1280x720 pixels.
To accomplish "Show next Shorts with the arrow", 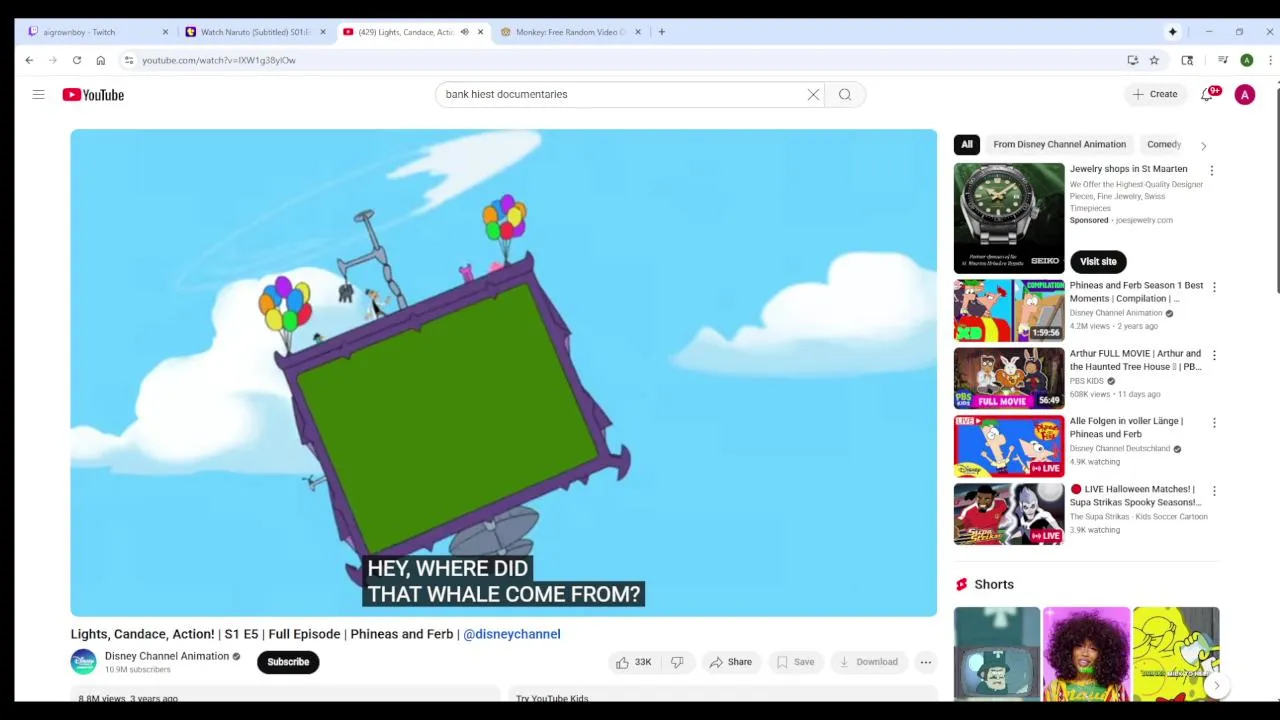I will (x=1217, y=685).
